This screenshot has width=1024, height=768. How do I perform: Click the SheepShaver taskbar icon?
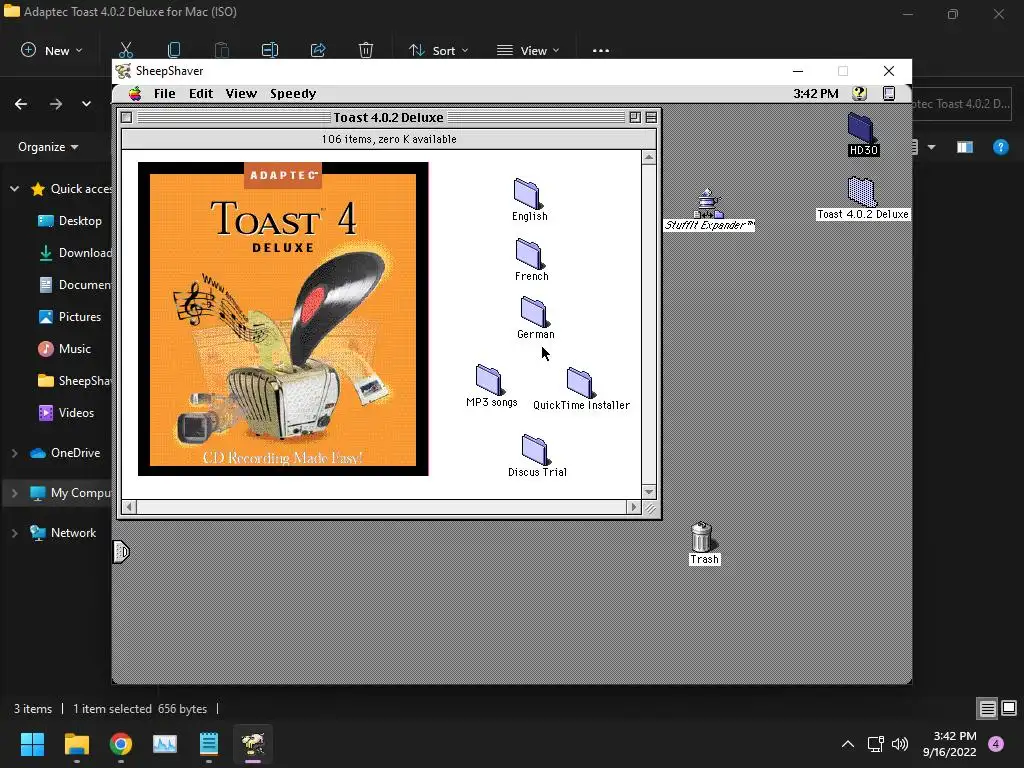[253, 744]
